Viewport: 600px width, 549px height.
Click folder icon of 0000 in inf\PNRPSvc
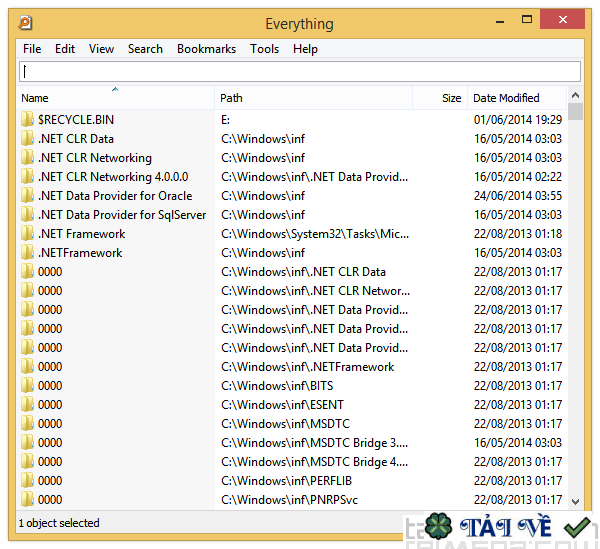(27, 499)
